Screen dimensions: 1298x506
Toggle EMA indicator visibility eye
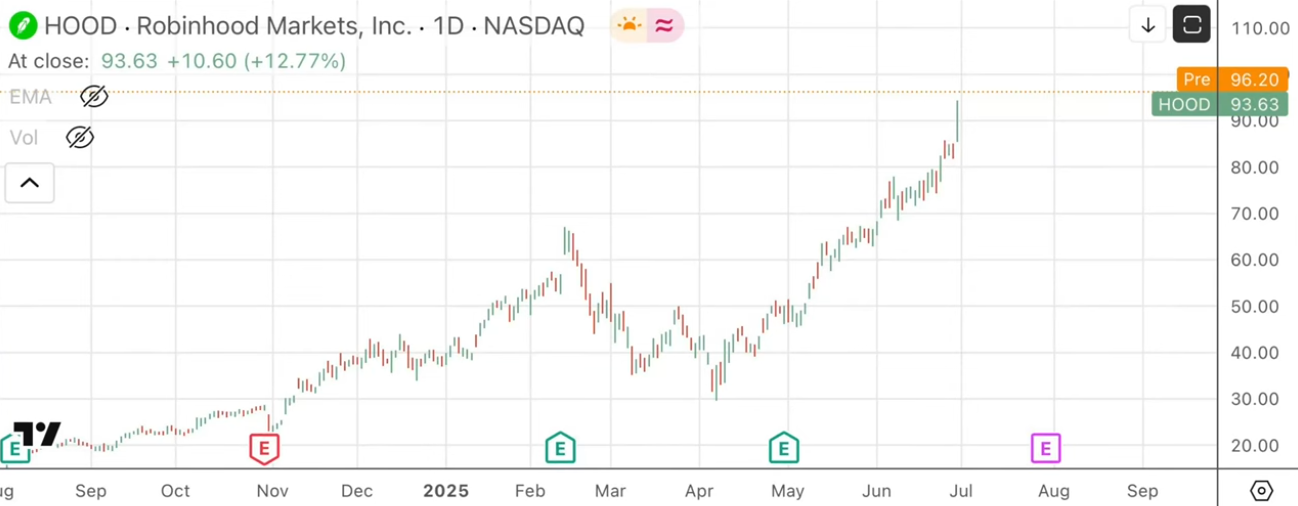click(x=94, y=97)
